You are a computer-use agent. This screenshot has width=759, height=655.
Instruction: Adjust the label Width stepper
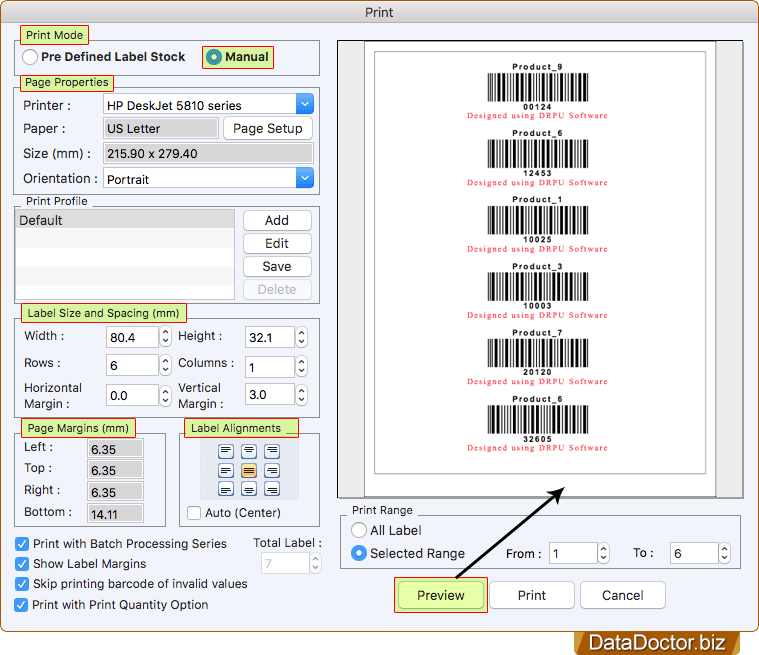[166, 336]
